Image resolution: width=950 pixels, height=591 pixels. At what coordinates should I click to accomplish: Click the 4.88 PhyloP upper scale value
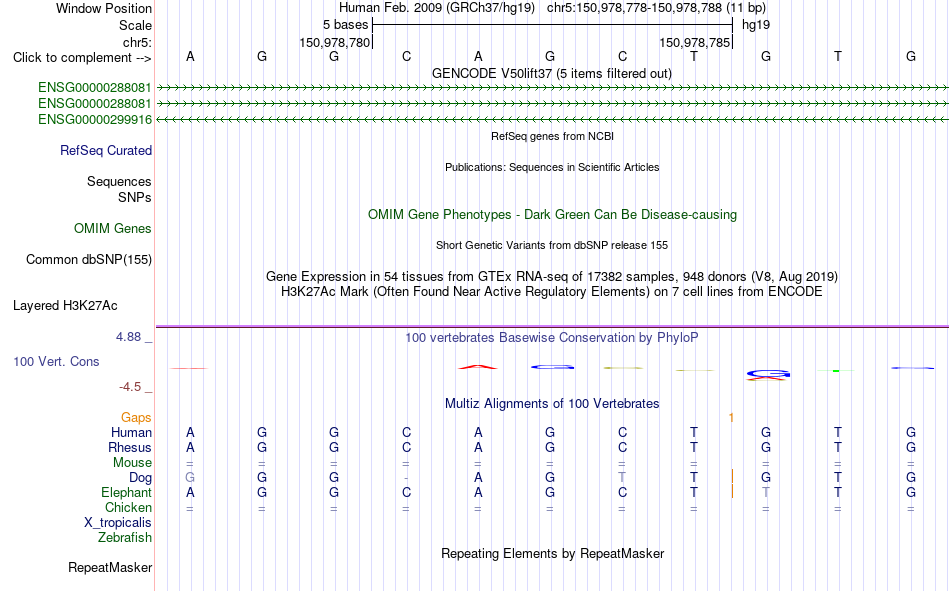pos(128,337)
